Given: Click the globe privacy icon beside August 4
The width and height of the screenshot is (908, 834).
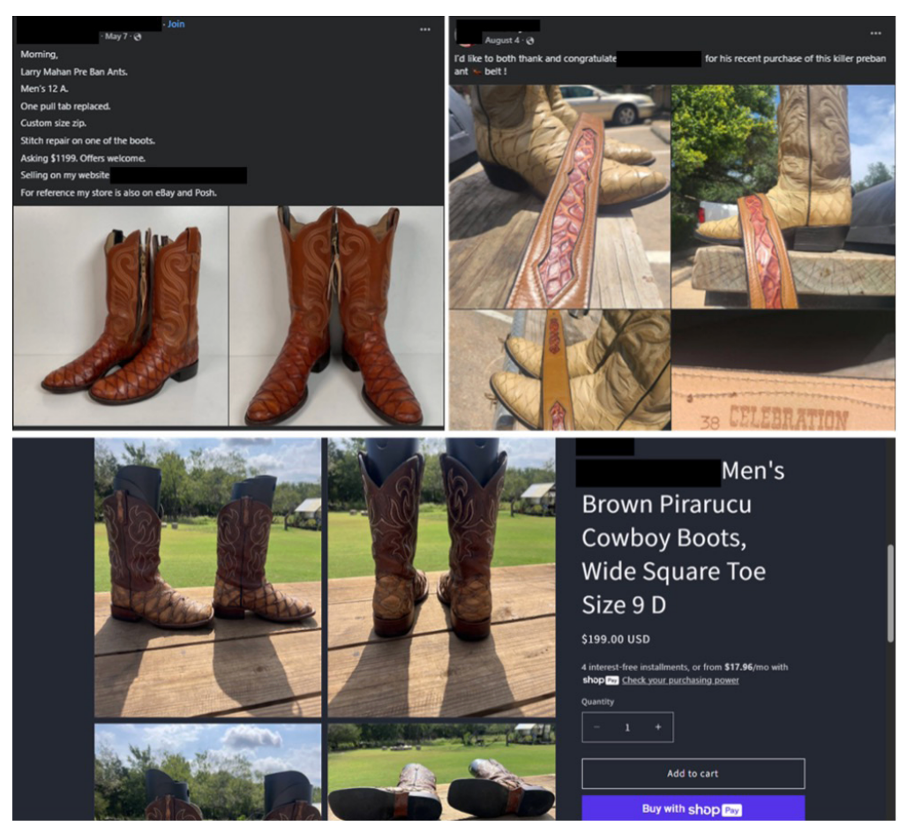Looking at the screenshot, I should [x=530, y=40].
